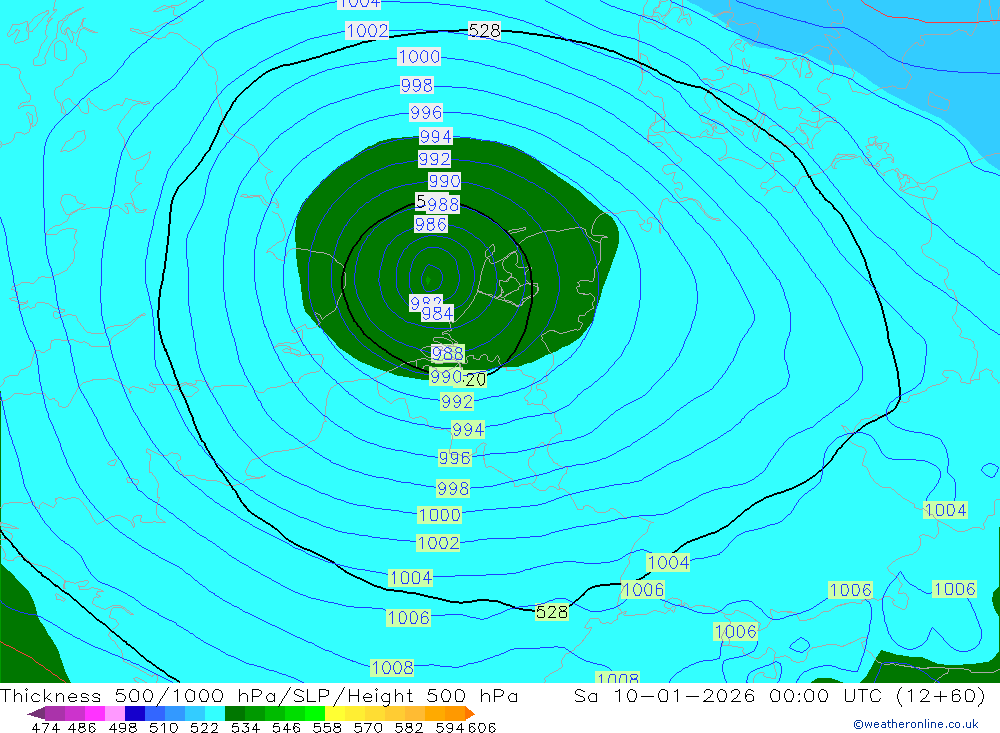Click the green-background 992 isobar label
1000x733 pixels.
[x=457, y=402]
